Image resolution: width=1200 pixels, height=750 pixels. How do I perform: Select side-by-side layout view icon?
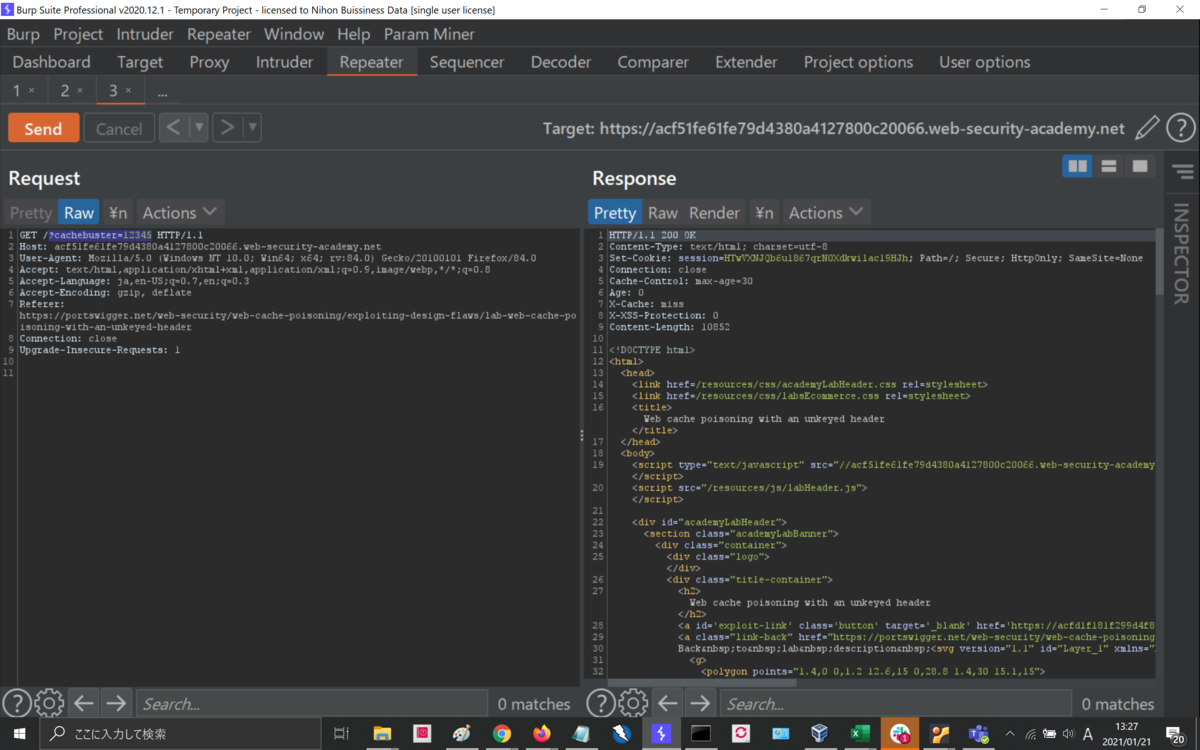[1077, 166]
